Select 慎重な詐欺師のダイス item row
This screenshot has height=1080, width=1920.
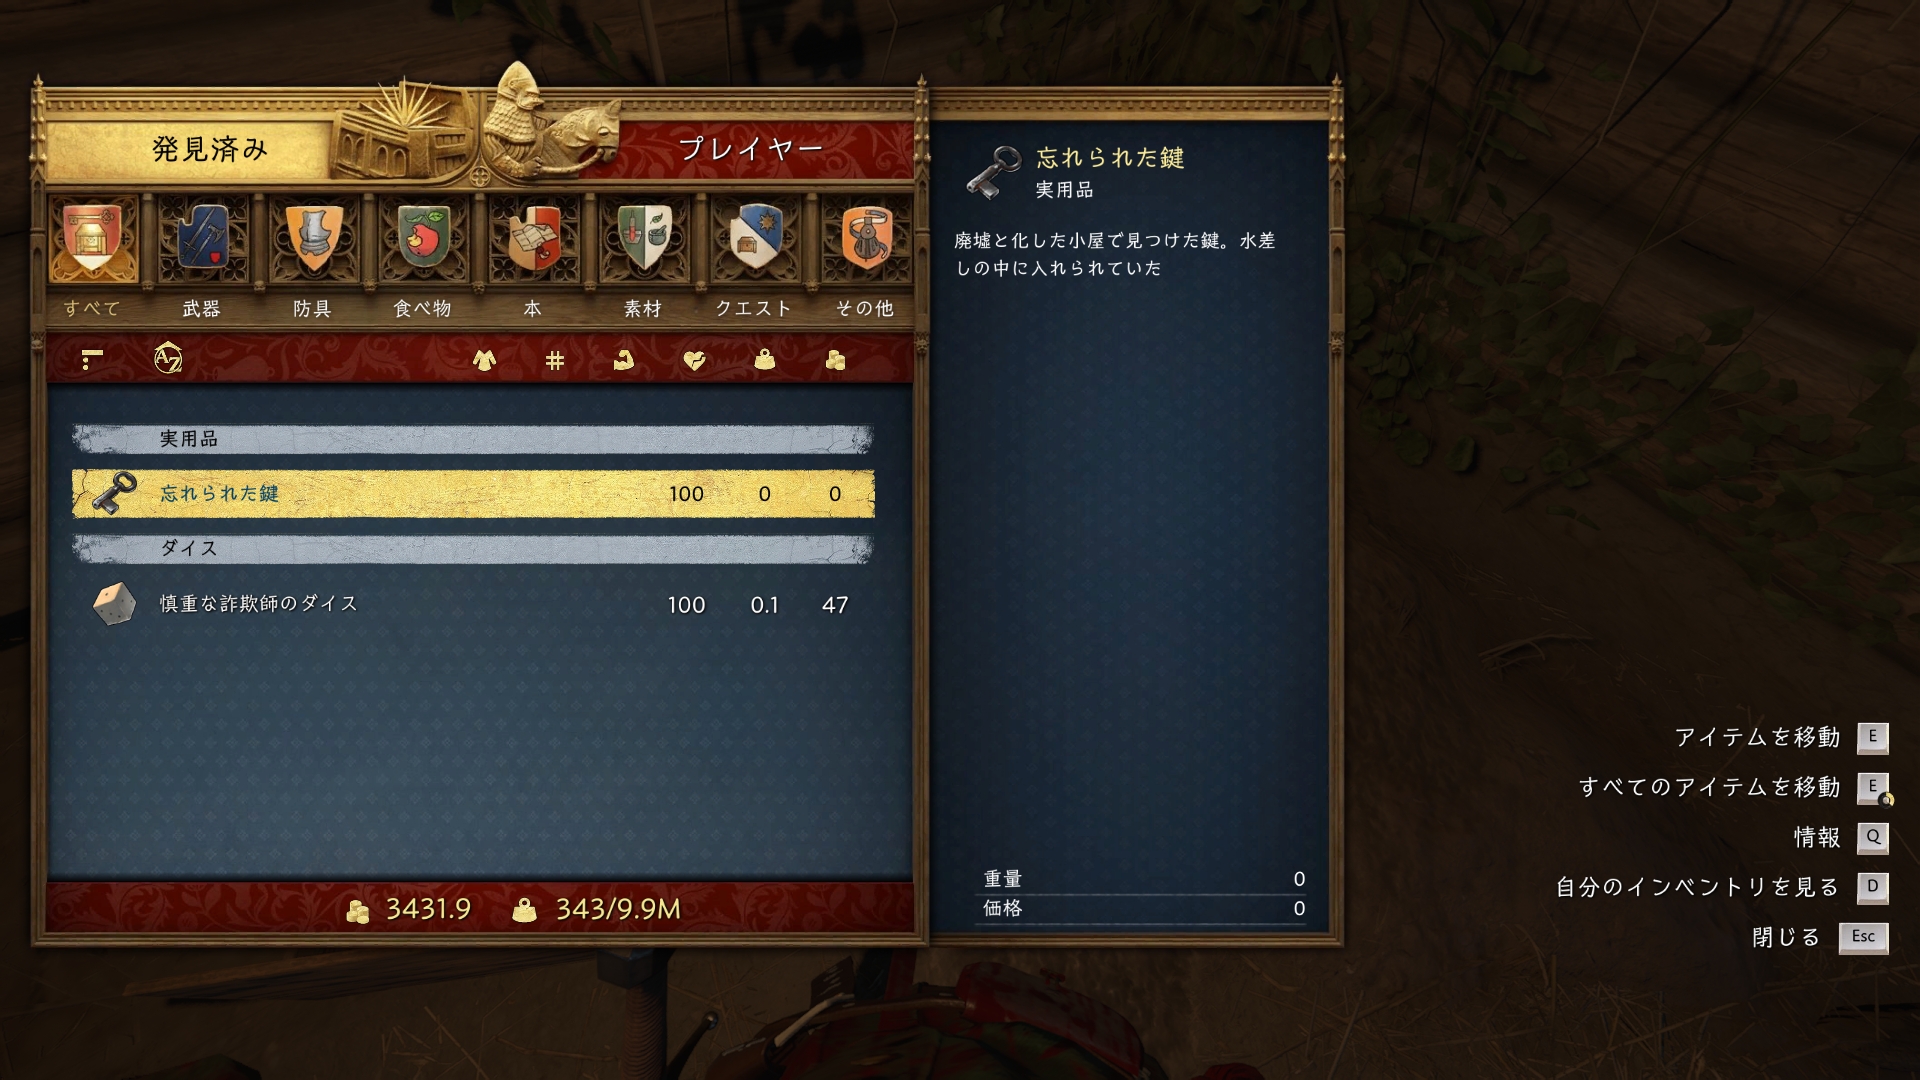click(x=473, y=604)
